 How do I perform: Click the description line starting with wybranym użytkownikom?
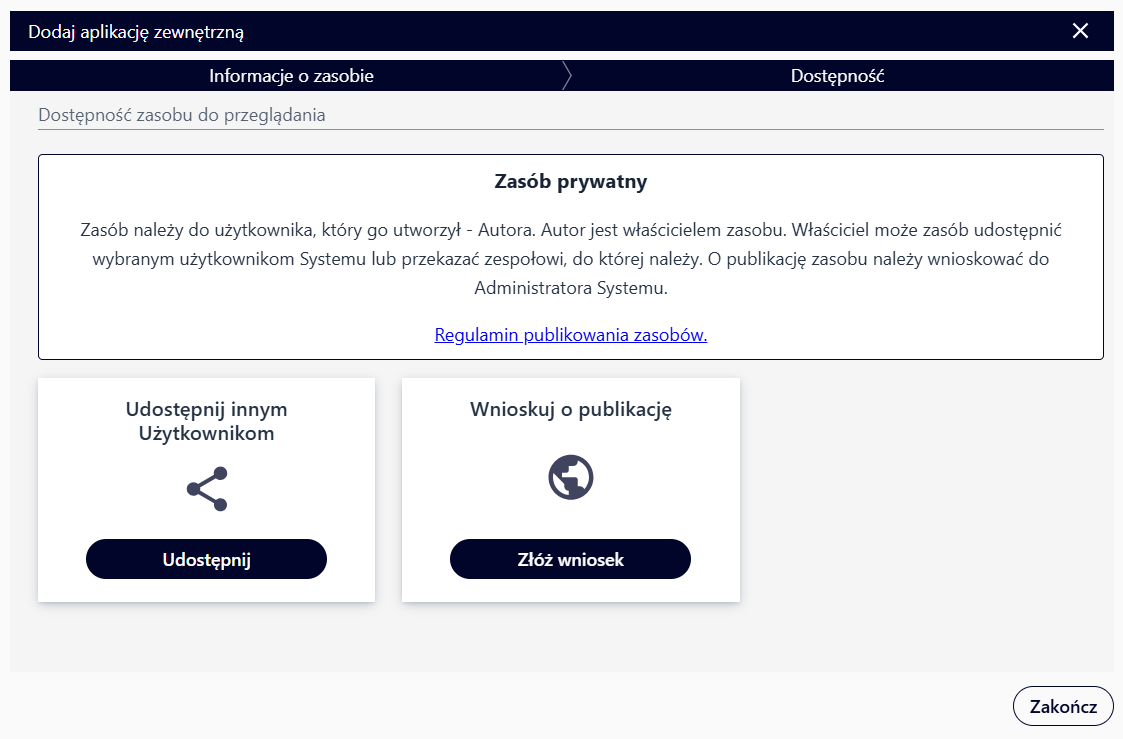[571, 259]
